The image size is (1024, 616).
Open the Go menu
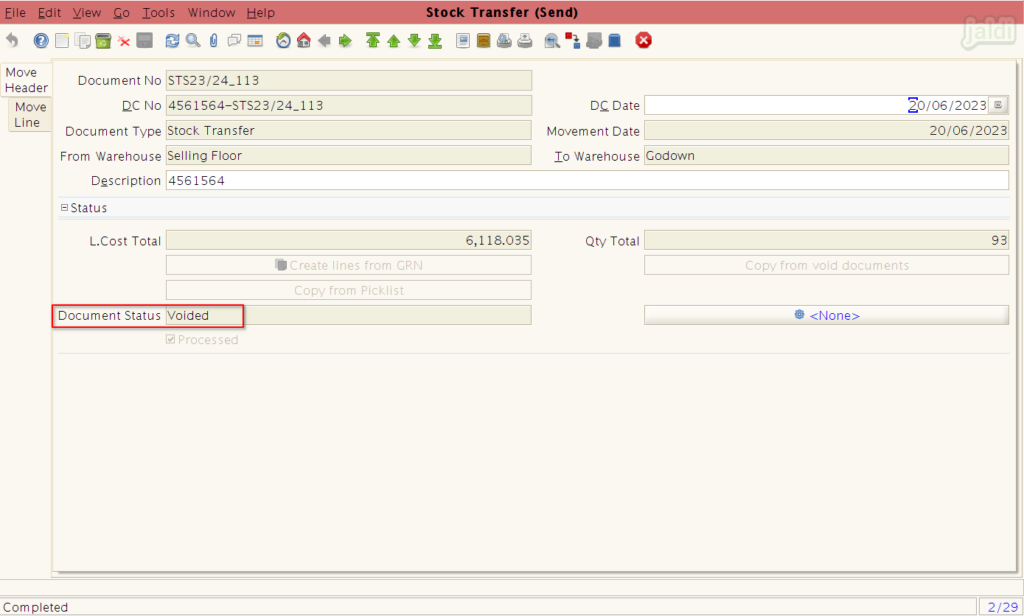121,12
